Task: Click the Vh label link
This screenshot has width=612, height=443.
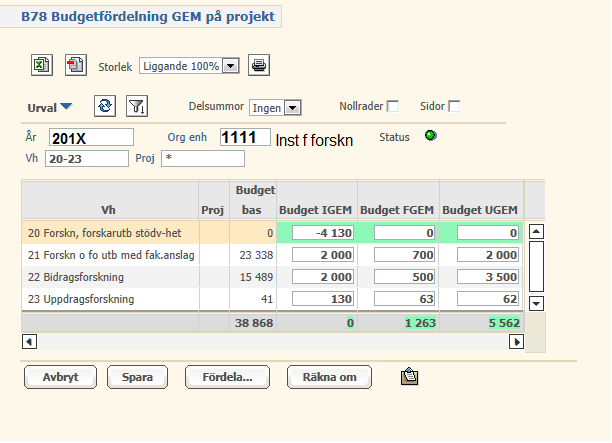Action: tap(32, 158)
